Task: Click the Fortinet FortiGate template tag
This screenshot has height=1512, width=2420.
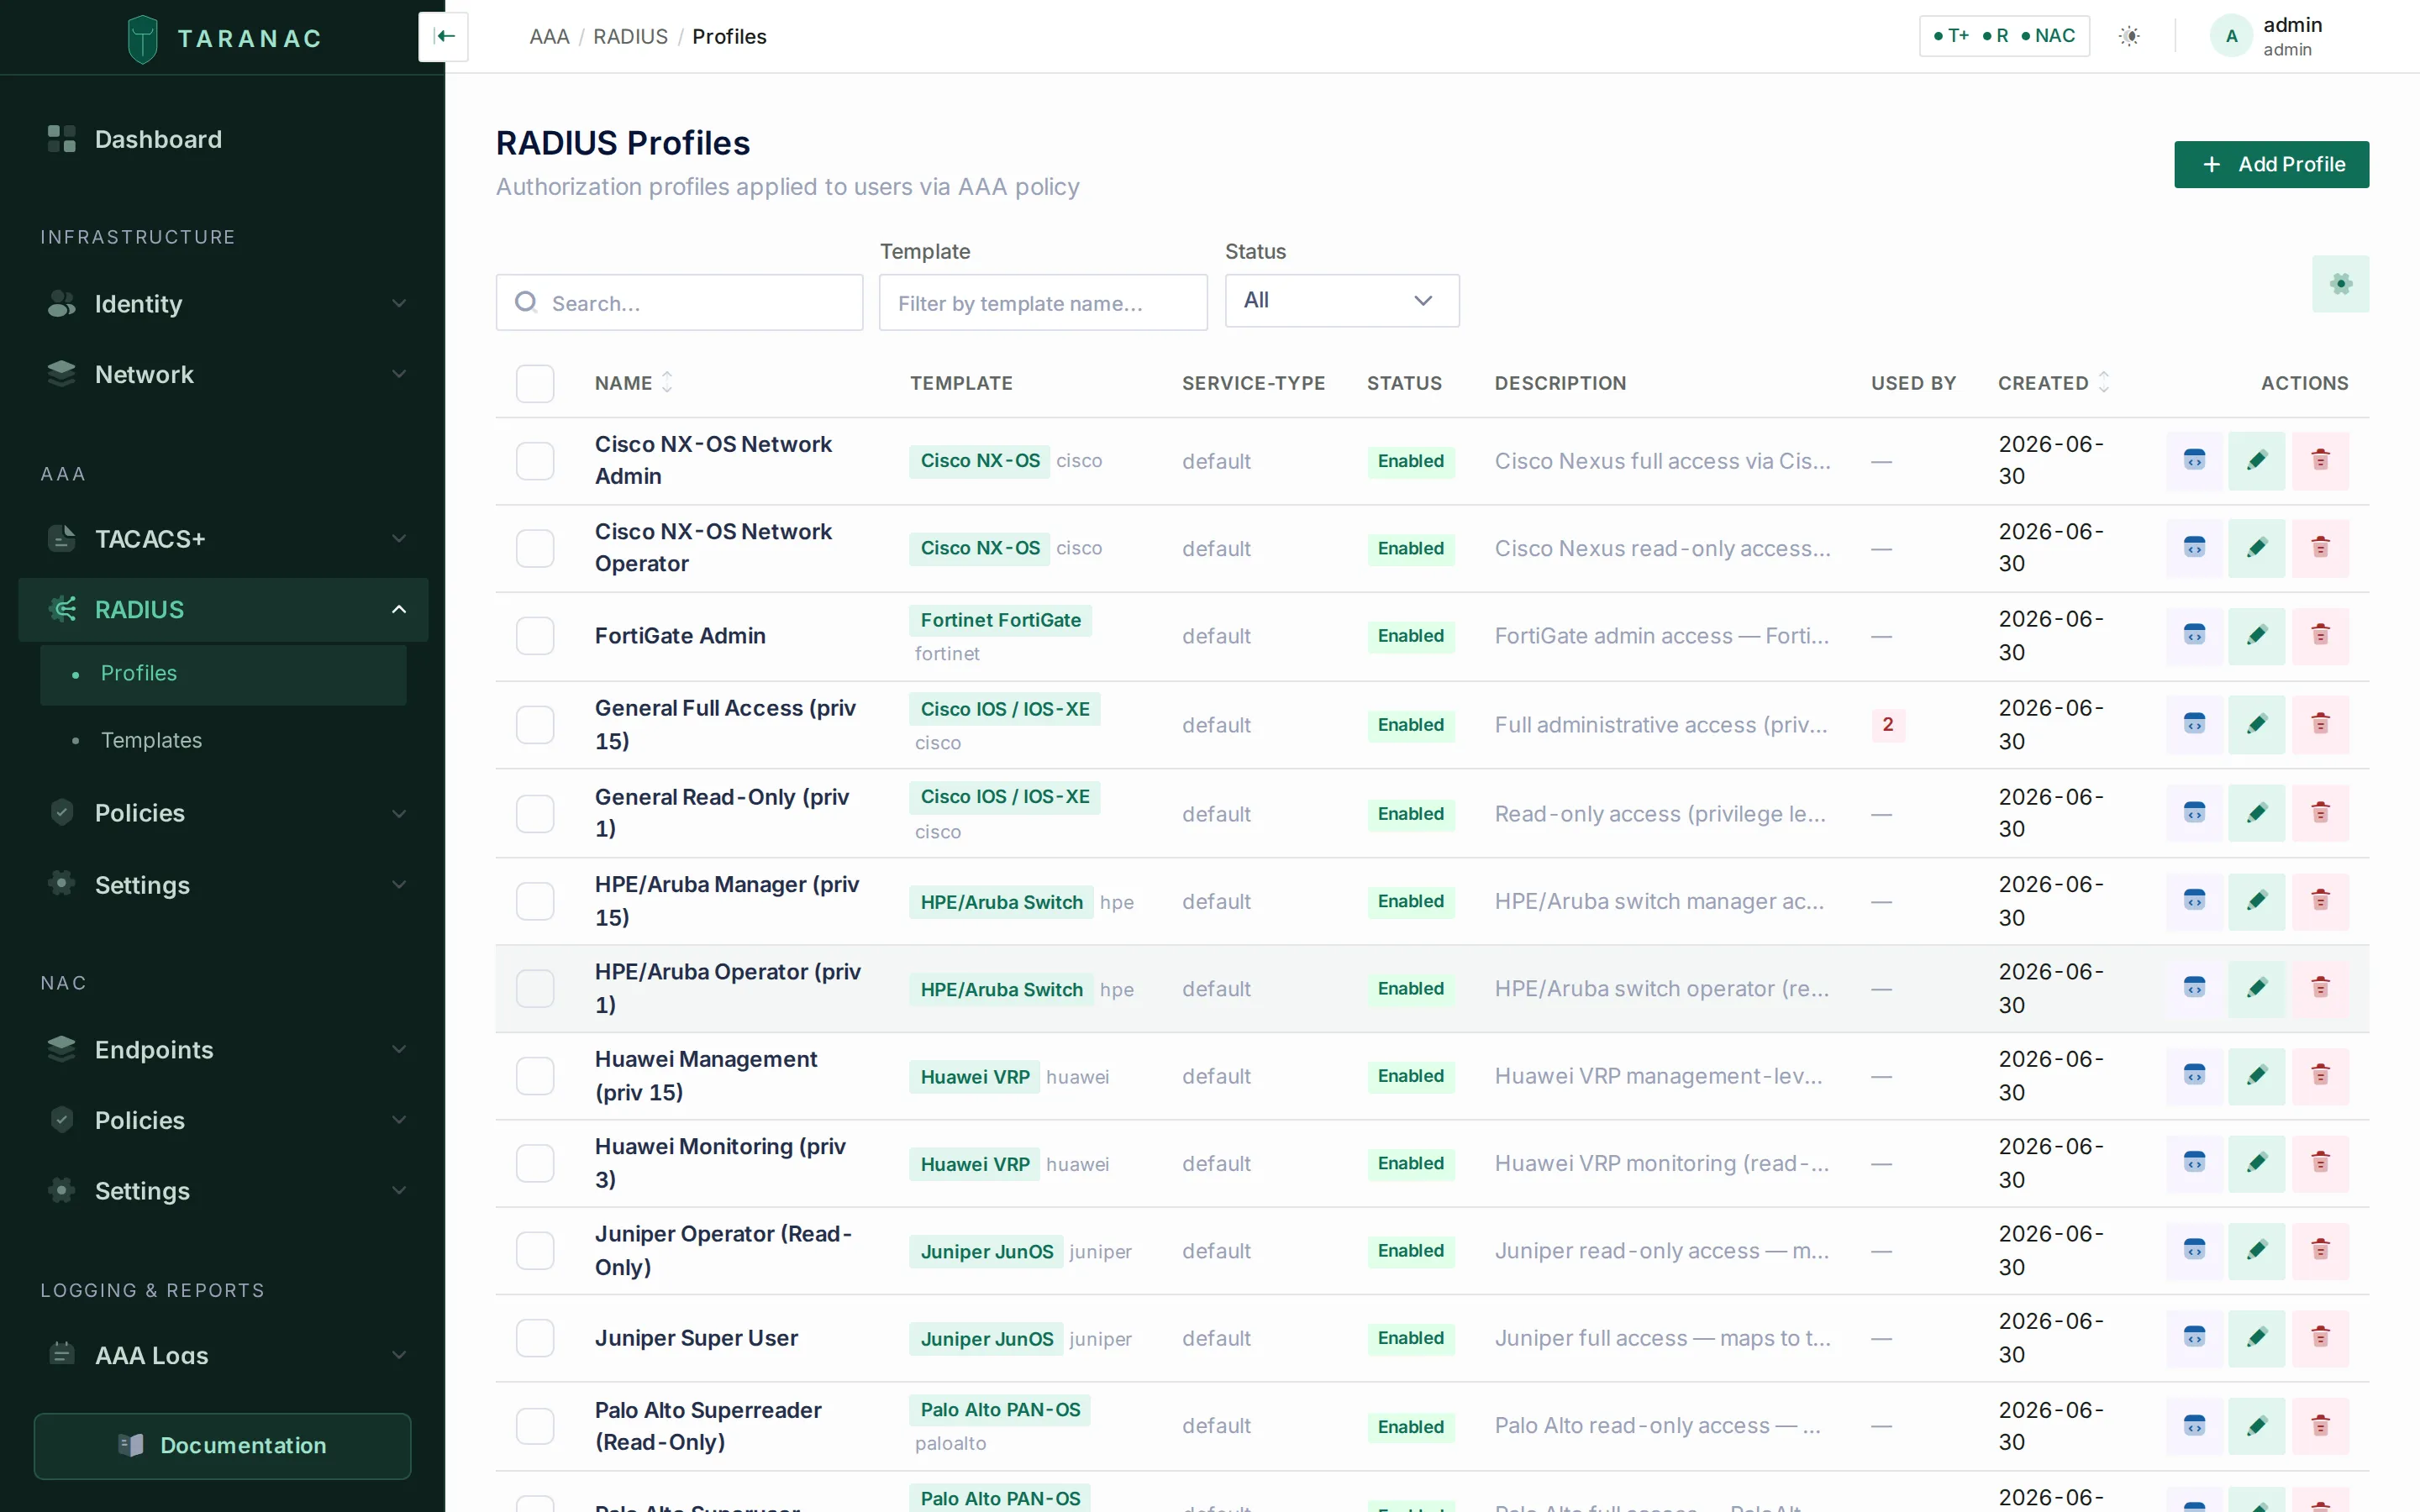Action: tap(1000, 620)
